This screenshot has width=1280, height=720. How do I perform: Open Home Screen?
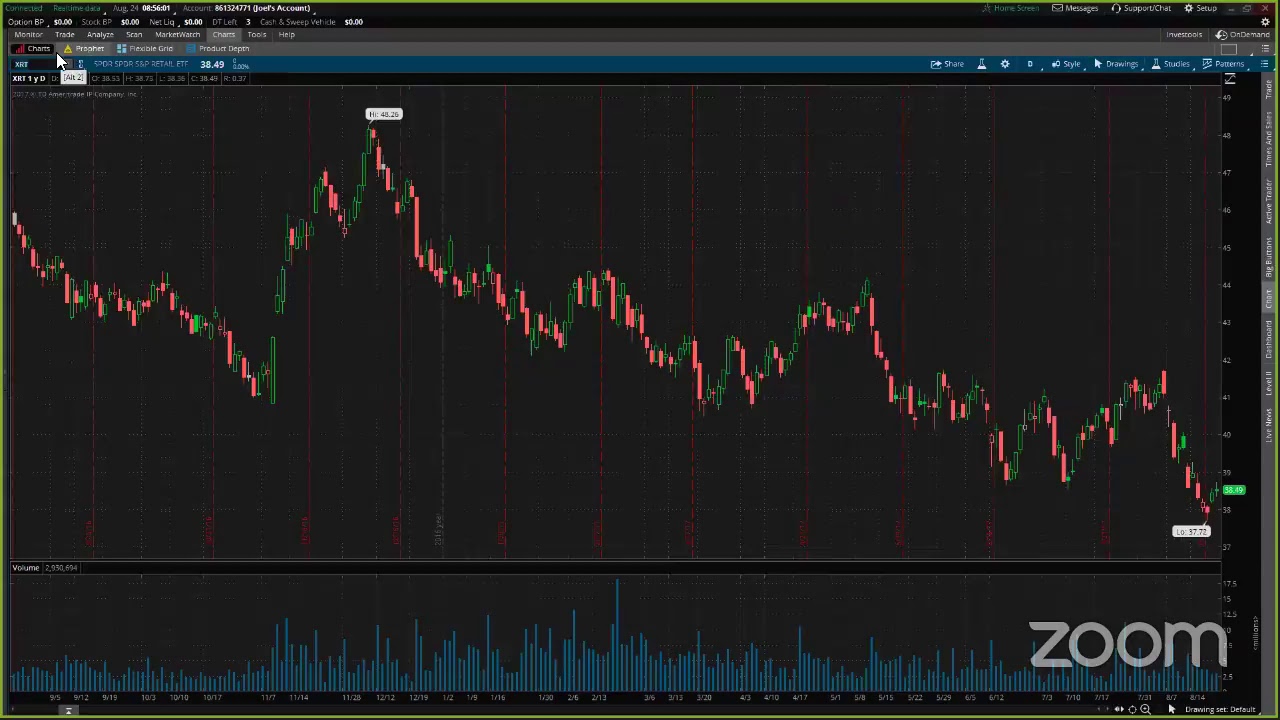coord(1010,8)
